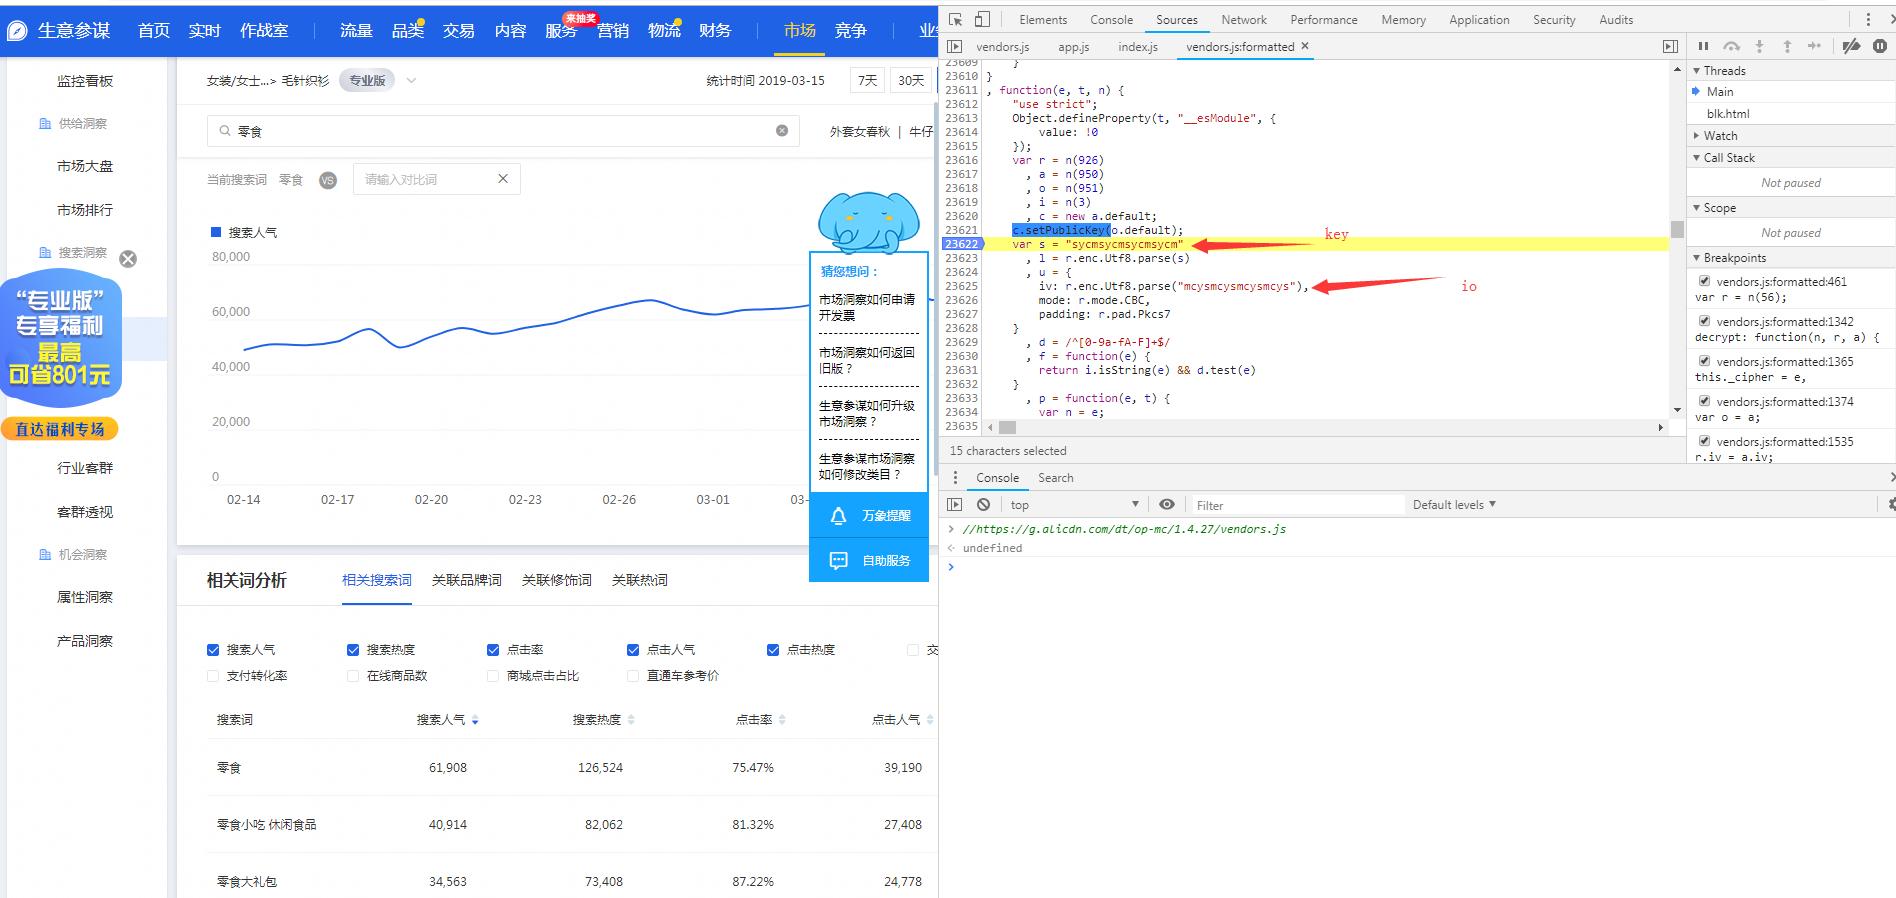Click the 自助服务 button

868,561
